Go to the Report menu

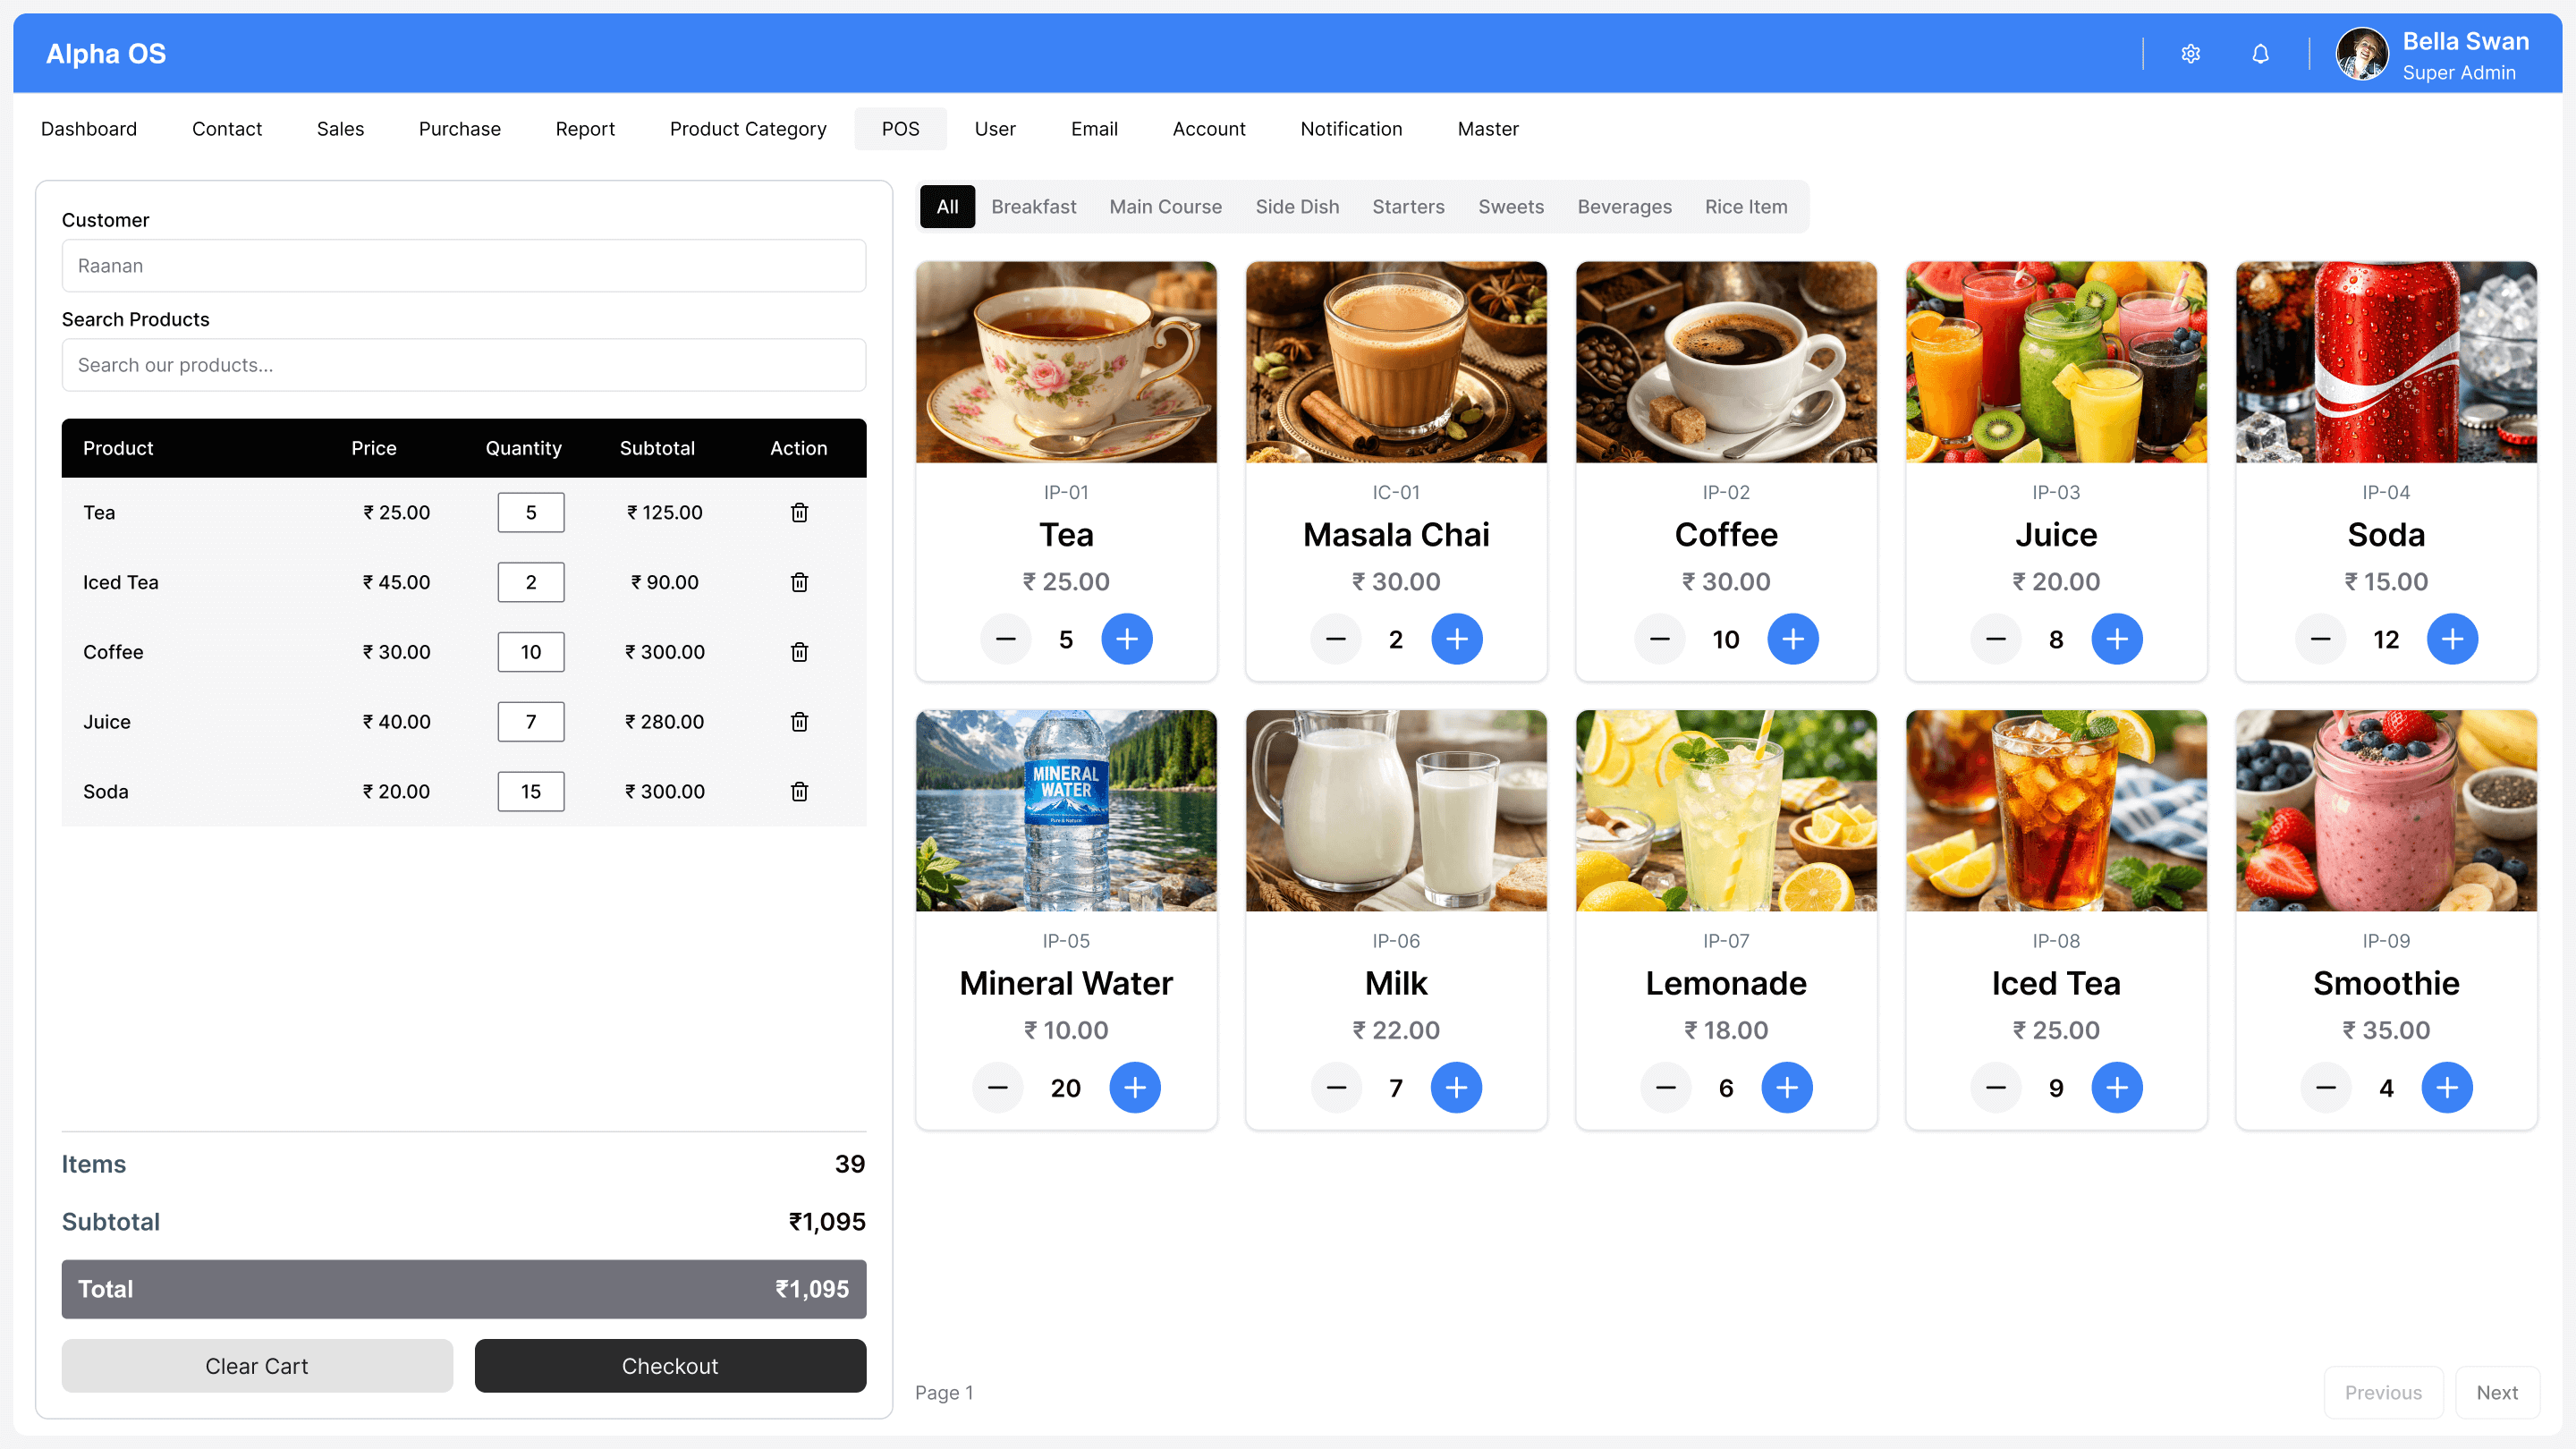(585, 129)
